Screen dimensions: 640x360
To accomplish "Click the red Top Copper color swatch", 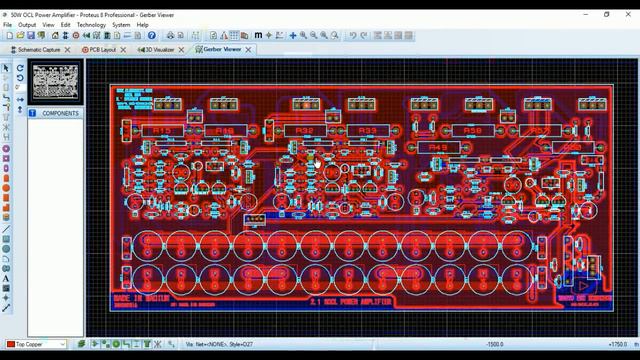I will click(x=11, y=344).
